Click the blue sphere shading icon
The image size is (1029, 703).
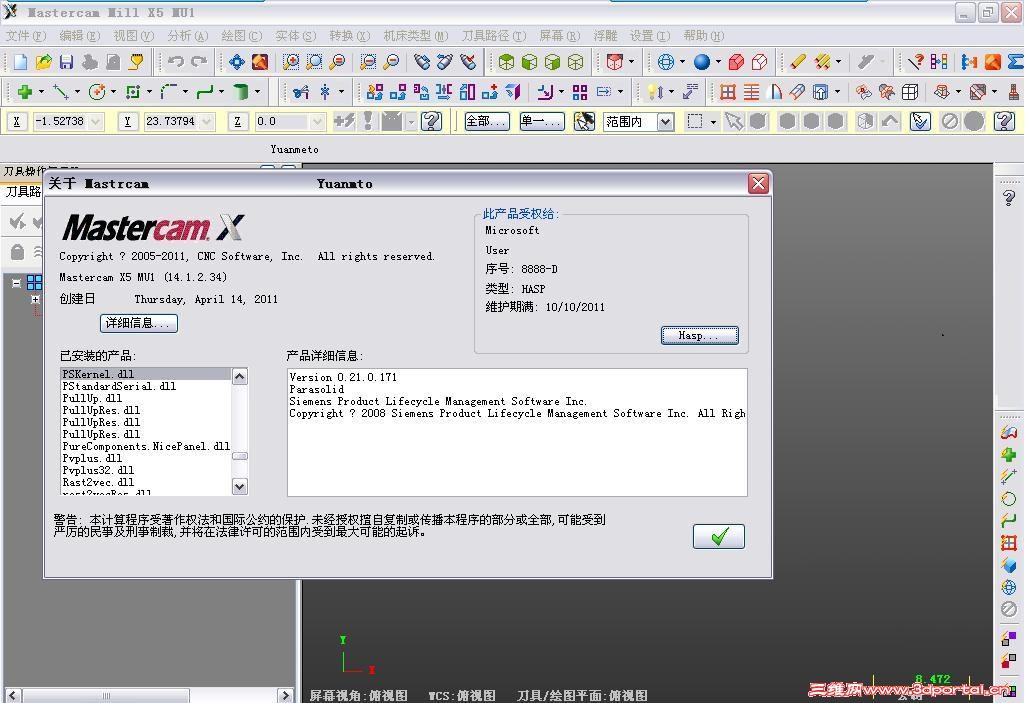click(x=702, y=62)
